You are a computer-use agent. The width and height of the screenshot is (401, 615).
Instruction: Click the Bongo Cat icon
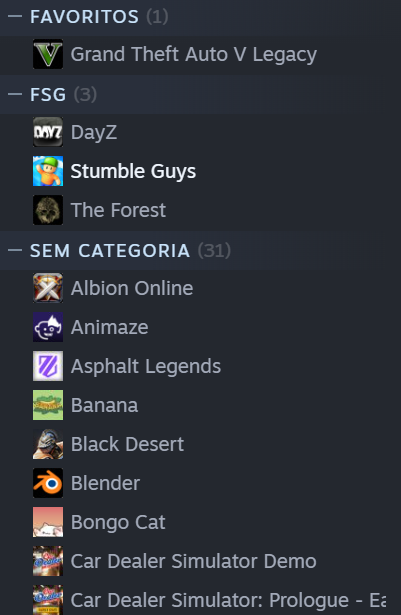tap(48, 522)
